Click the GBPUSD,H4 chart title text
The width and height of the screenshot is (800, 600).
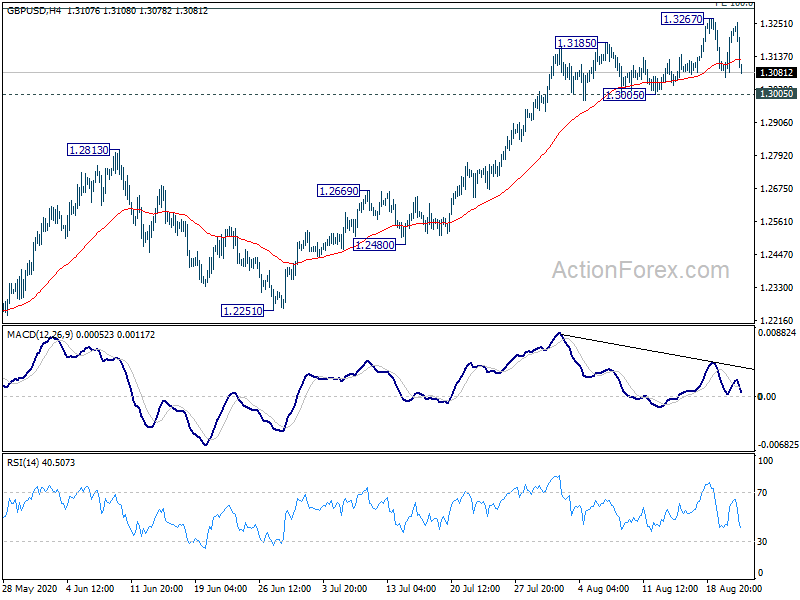tap(34, 10)
